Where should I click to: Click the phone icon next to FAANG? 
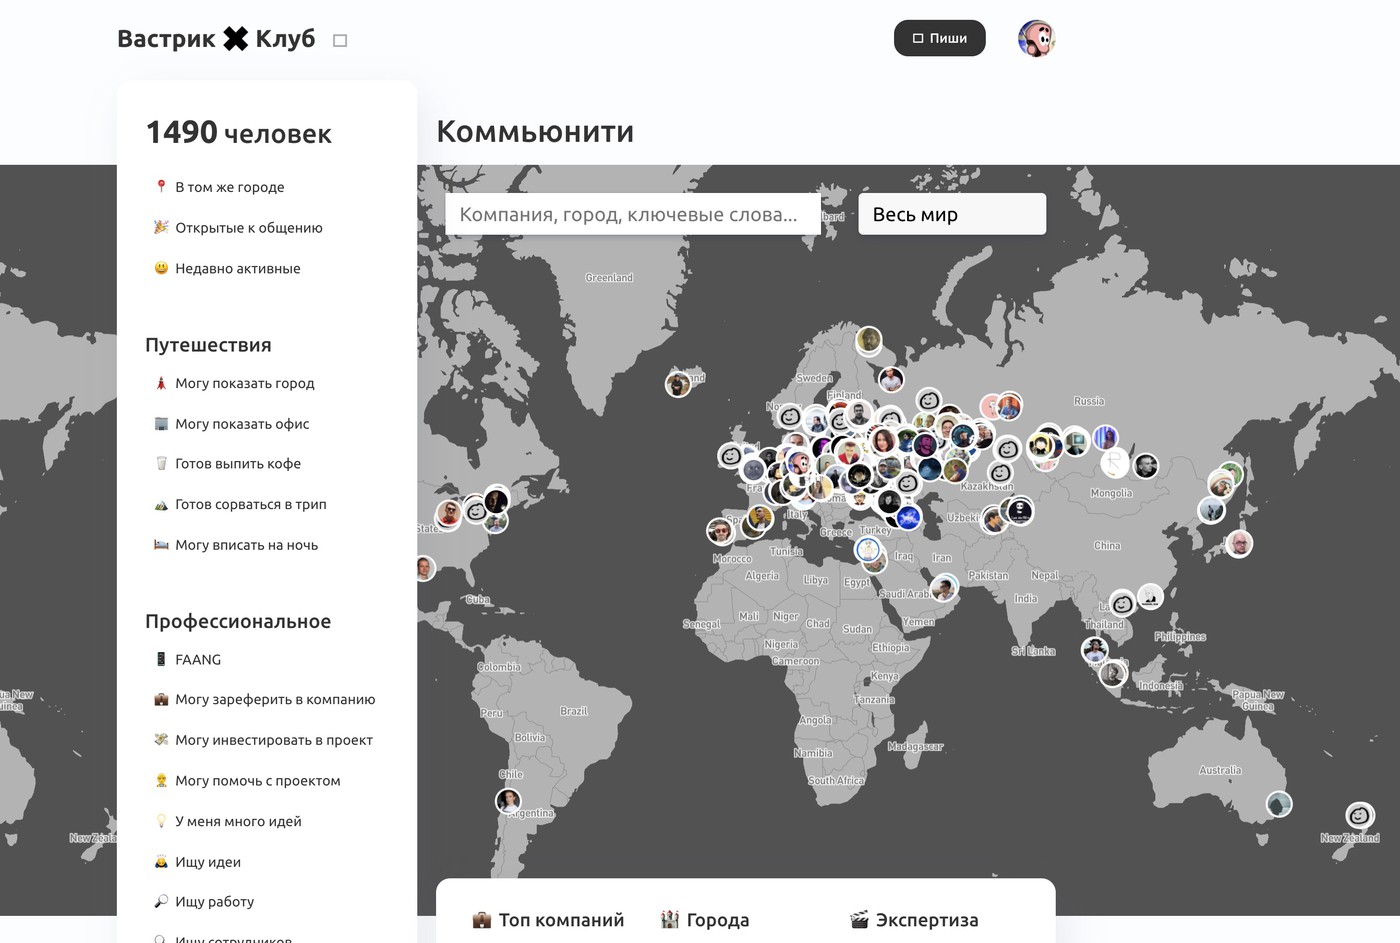[161, 660]
